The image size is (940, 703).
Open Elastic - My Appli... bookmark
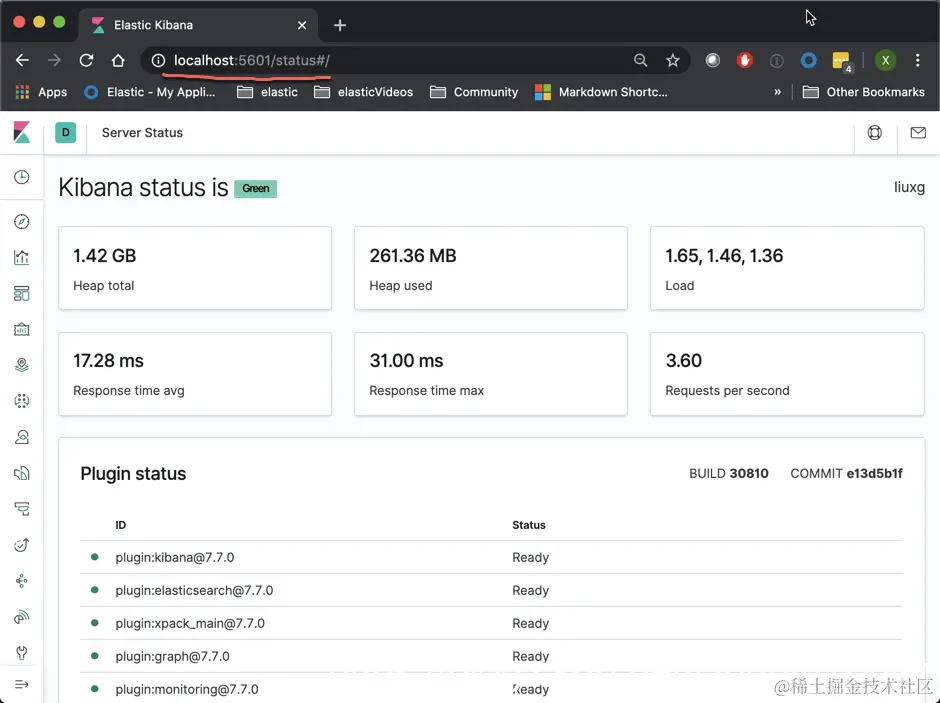[149, 92]
